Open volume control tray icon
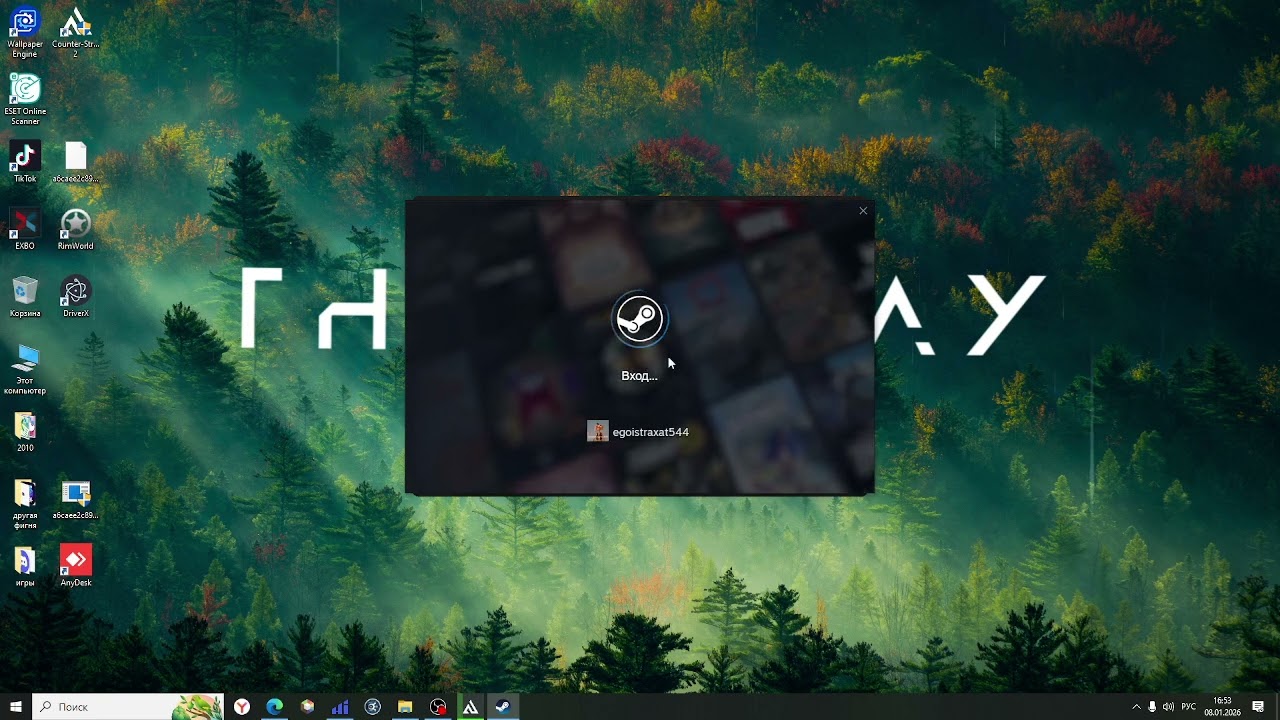 (1168, 706)
